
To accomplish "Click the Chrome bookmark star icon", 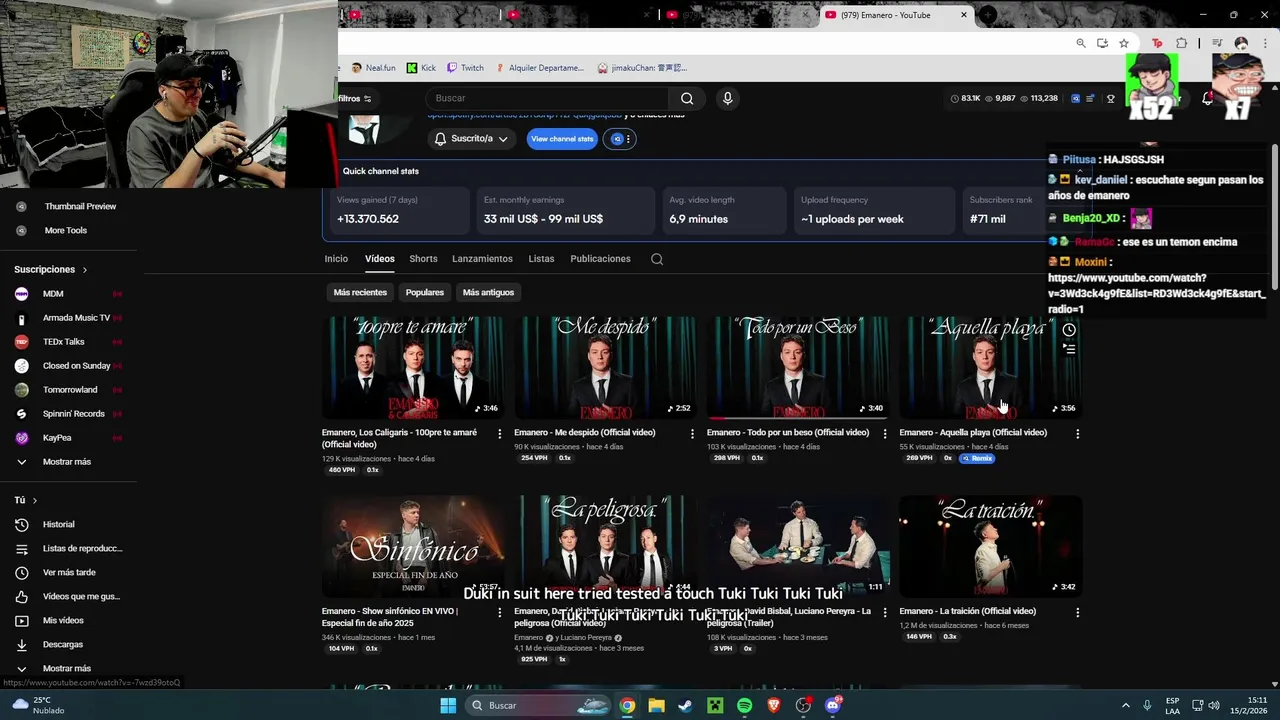I will [x=1124, y=43].
